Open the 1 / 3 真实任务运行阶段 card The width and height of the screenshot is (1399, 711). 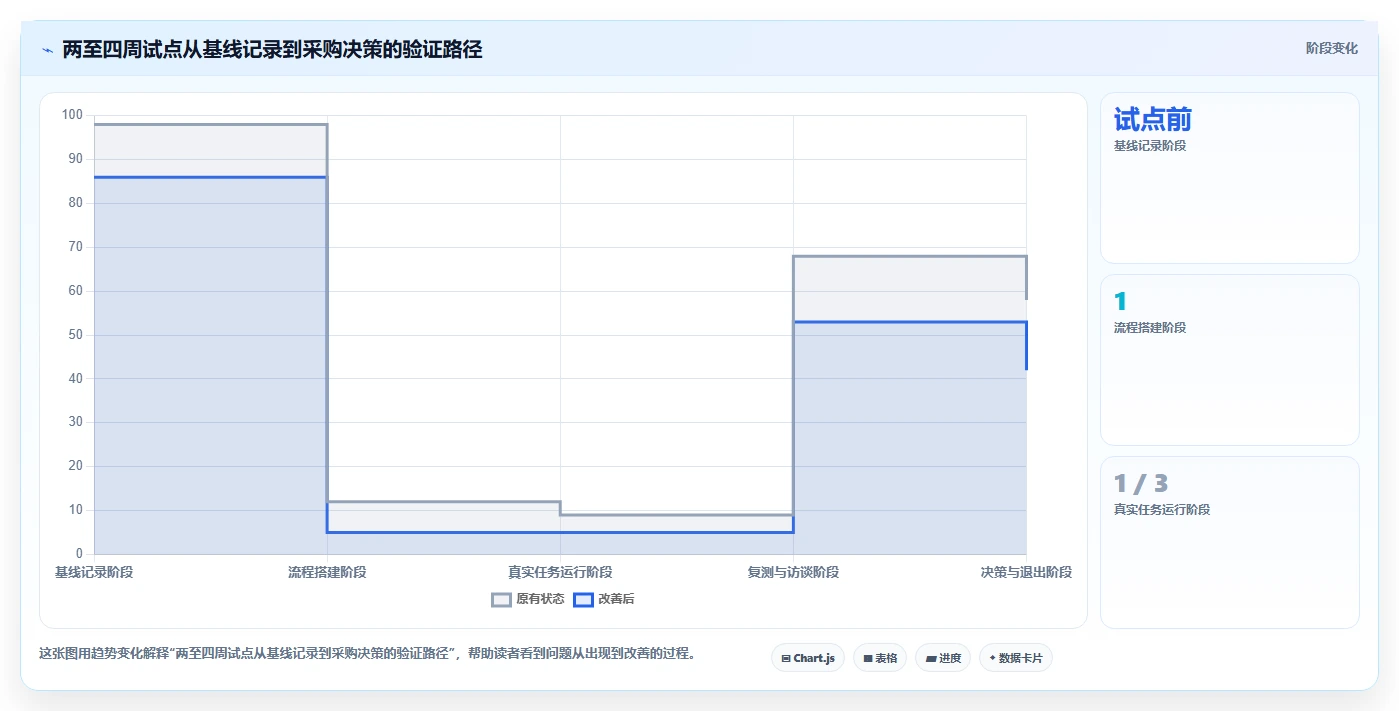[1230, 542]
